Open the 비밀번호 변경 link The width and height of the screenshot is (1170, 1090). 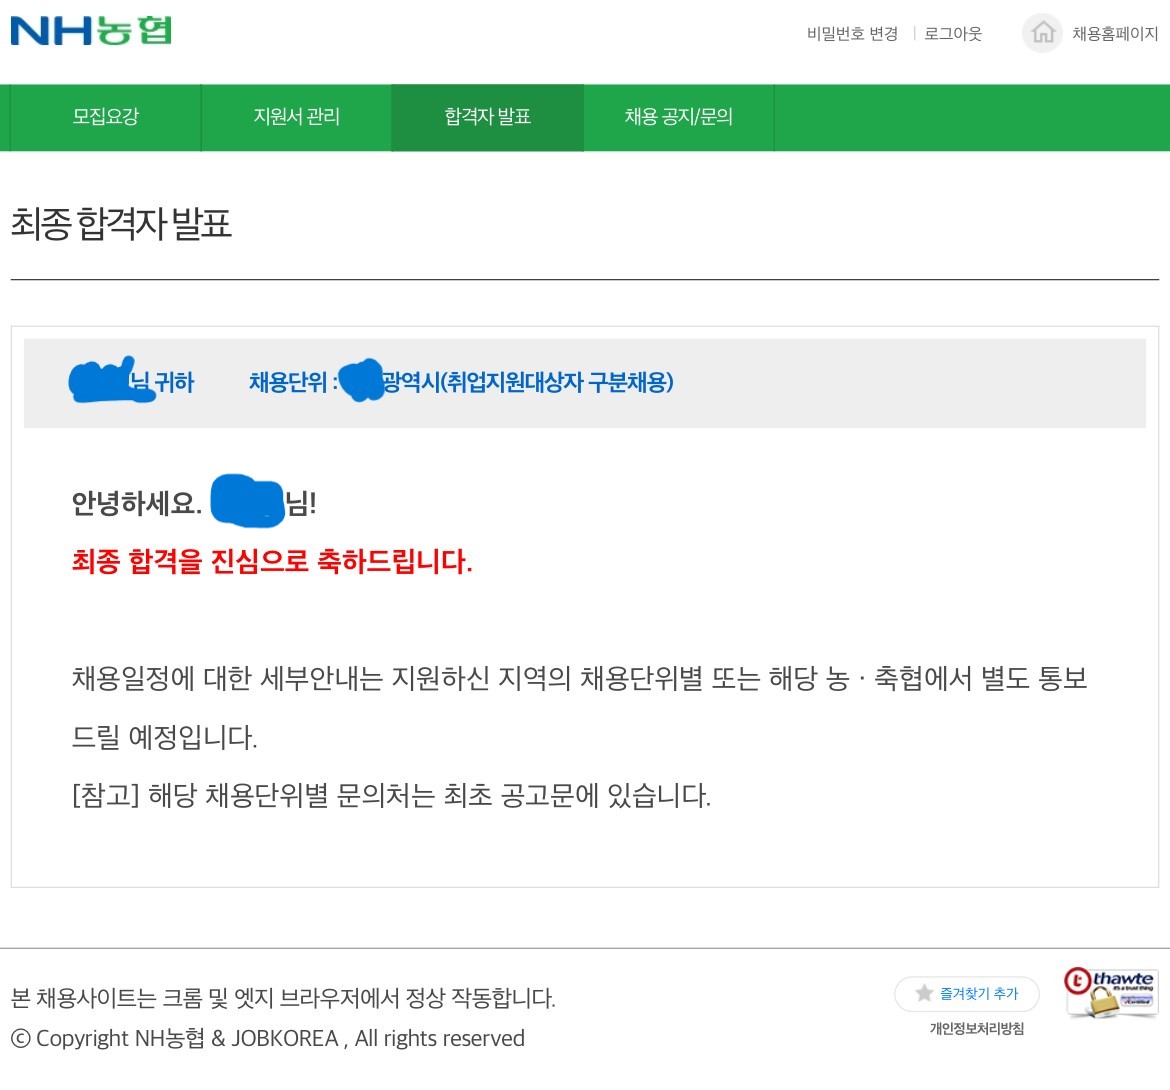[x=852, y=34]
